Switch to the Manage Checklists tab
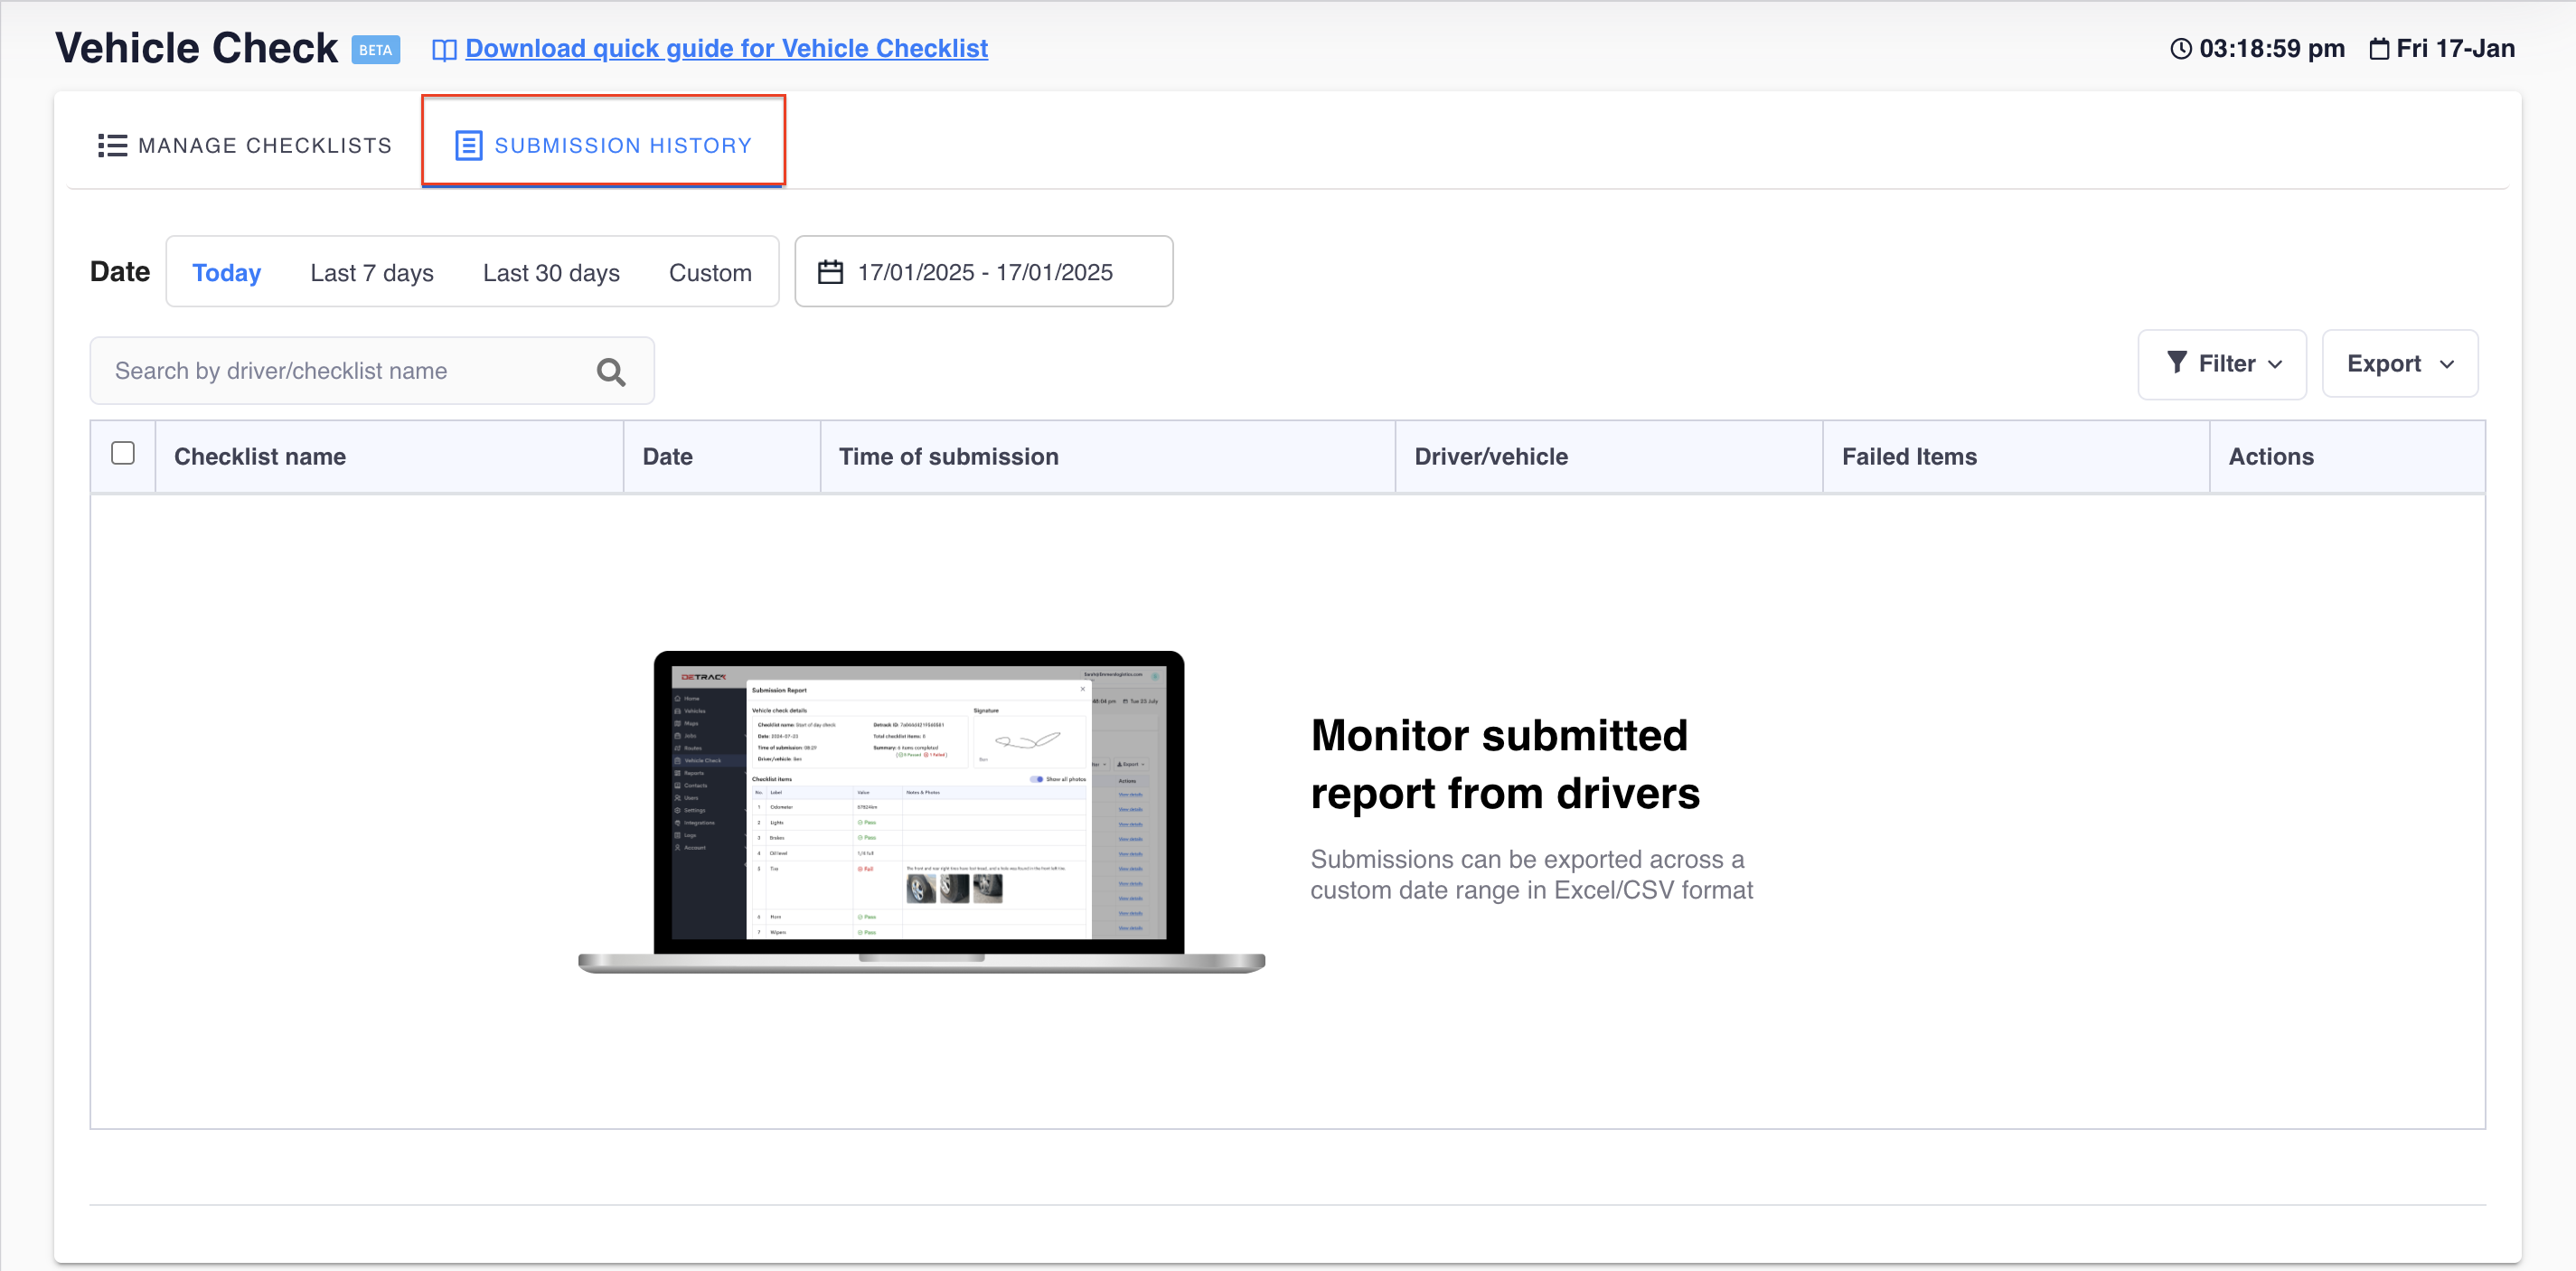The image size is (2576, 1271). click(x=246, y=146)
